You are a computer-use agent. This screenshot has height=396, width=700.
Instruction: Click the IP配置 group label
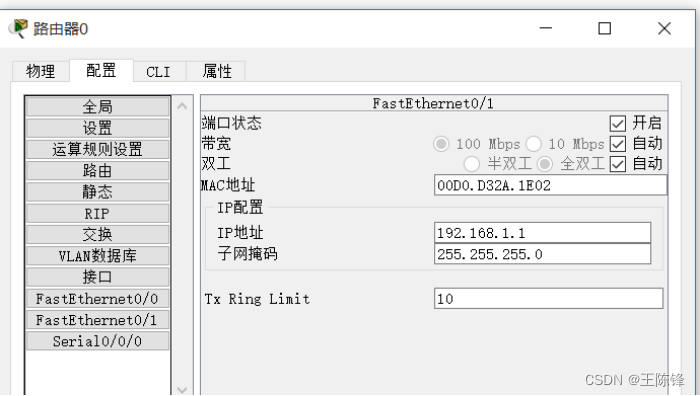240,208
